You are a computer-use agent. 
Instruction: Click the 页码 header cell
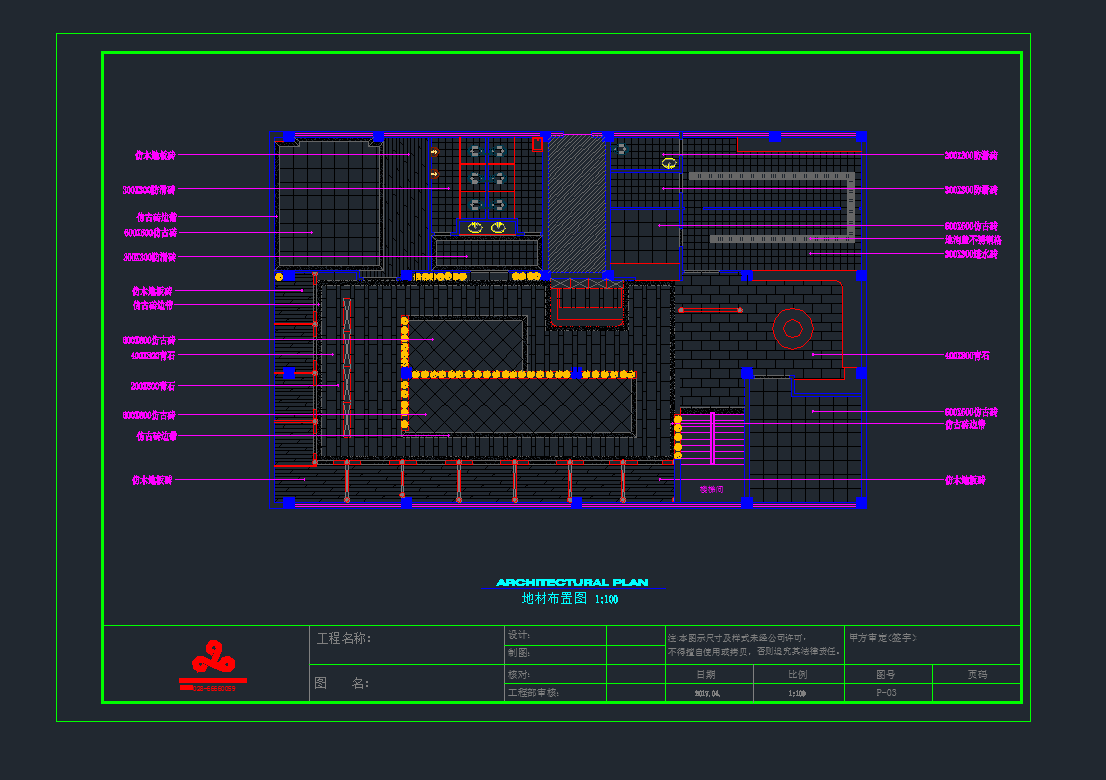point(975,674)
